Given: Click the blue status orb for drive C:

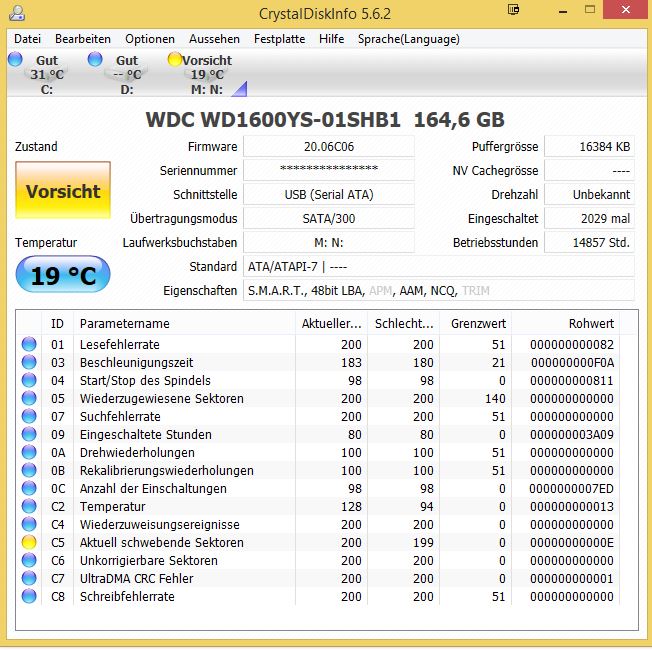Looking at the screenshot, I should [15, 59].
